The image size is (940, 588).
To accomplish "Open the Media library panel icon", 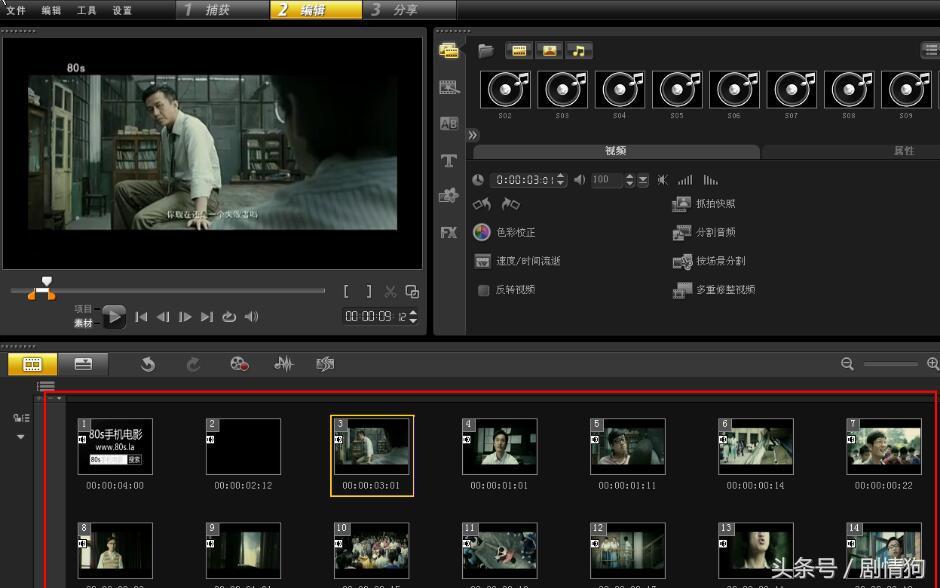I will [448, 50].
